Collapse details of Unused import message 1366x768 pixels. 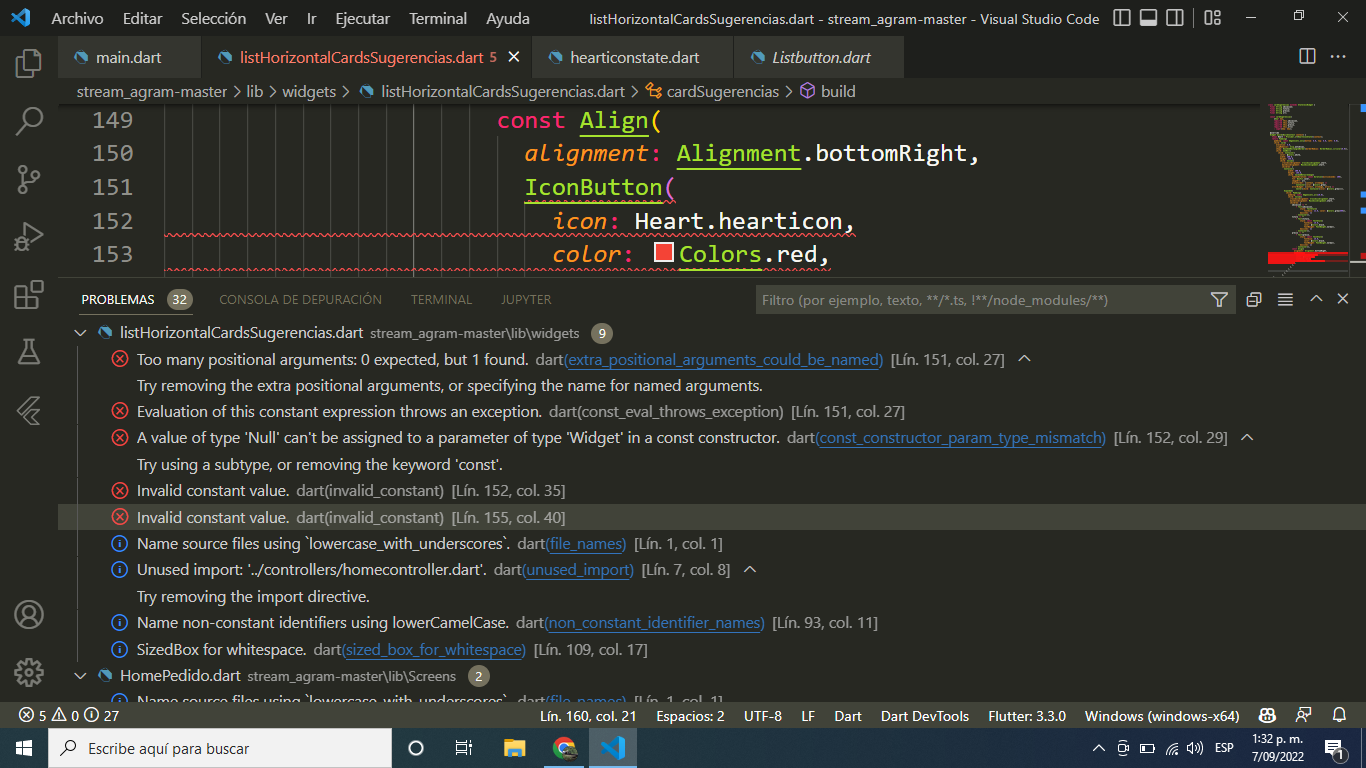point(750,570)
